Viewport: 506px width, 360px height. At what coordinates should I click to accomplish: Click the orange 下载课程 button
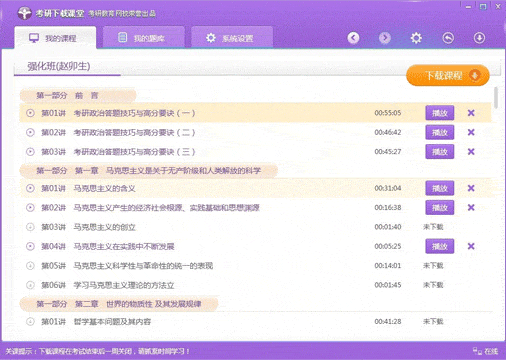coord(448,75)
